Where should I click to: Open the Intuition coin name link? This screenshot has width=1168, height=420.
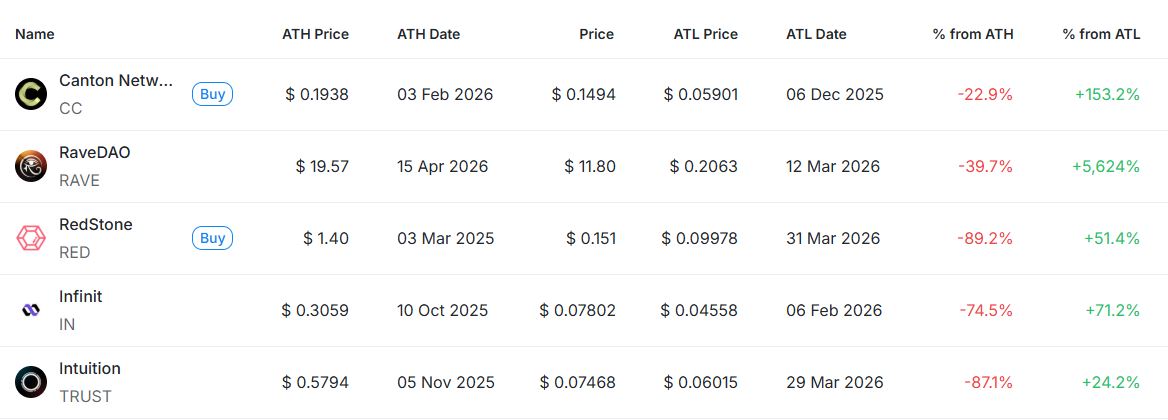[90, 369]
